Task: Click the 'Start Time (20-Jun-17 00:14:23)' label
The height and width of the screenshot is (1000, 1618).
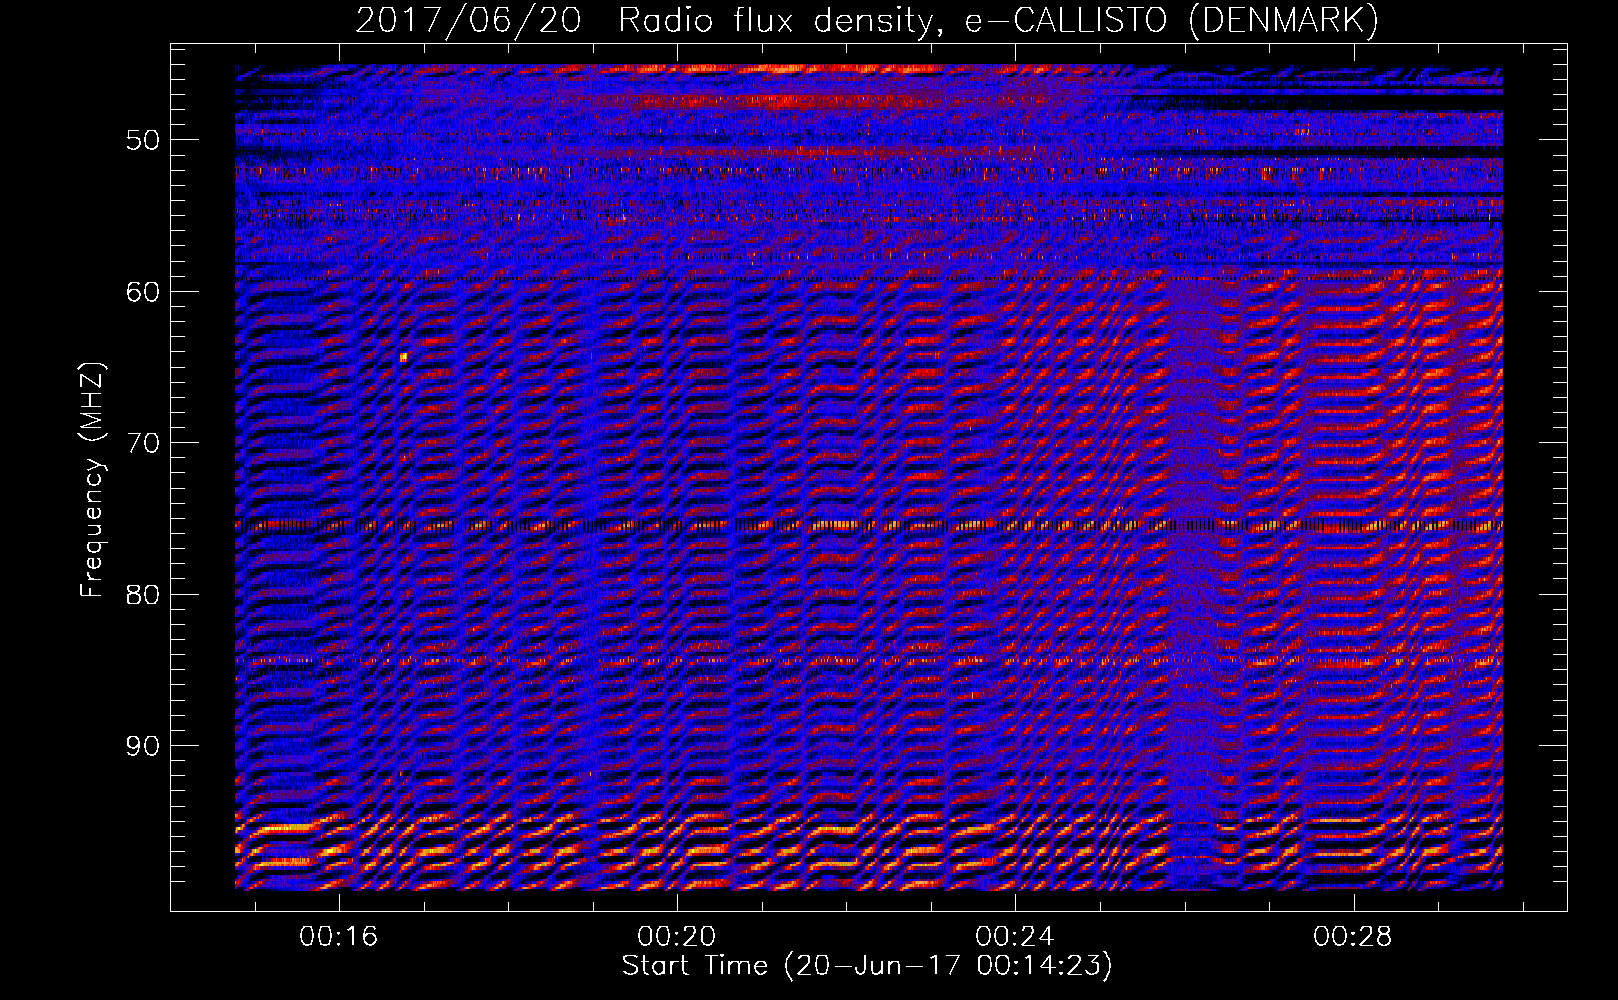Action: 867,966
